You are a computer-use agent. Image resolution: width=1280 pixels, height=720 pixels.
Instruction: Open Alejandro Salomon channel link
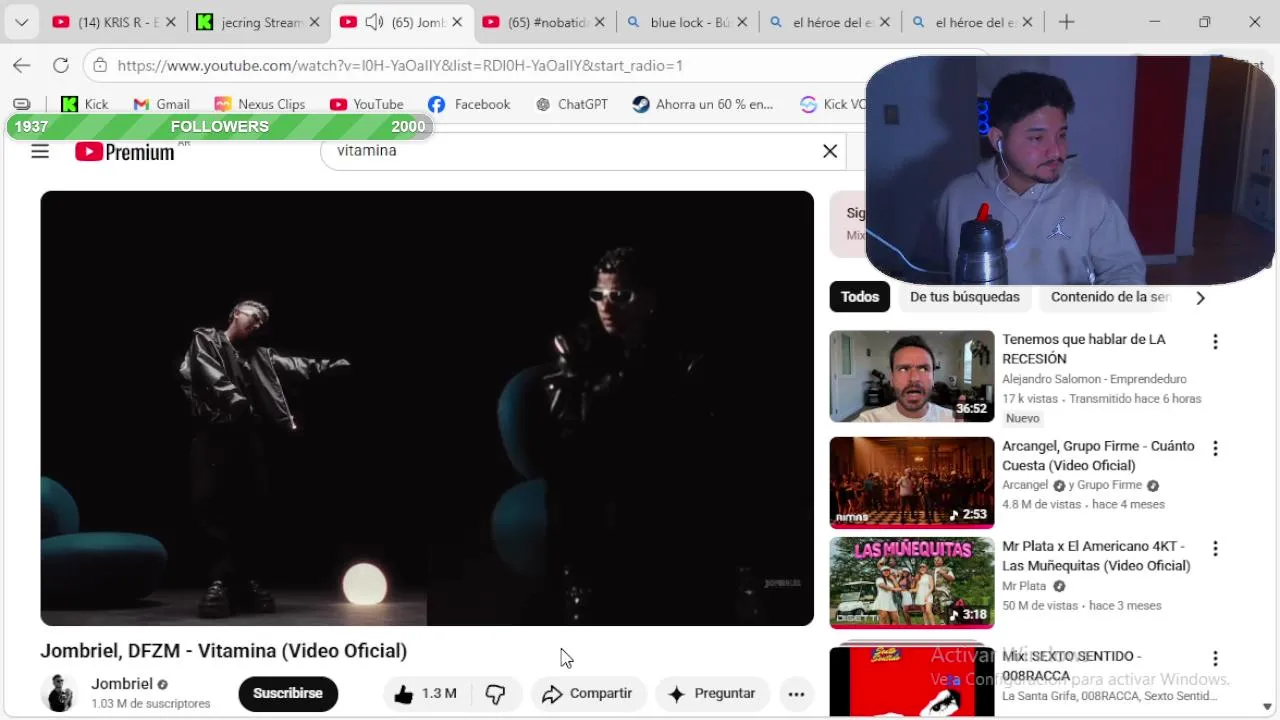click(1094, 379)
